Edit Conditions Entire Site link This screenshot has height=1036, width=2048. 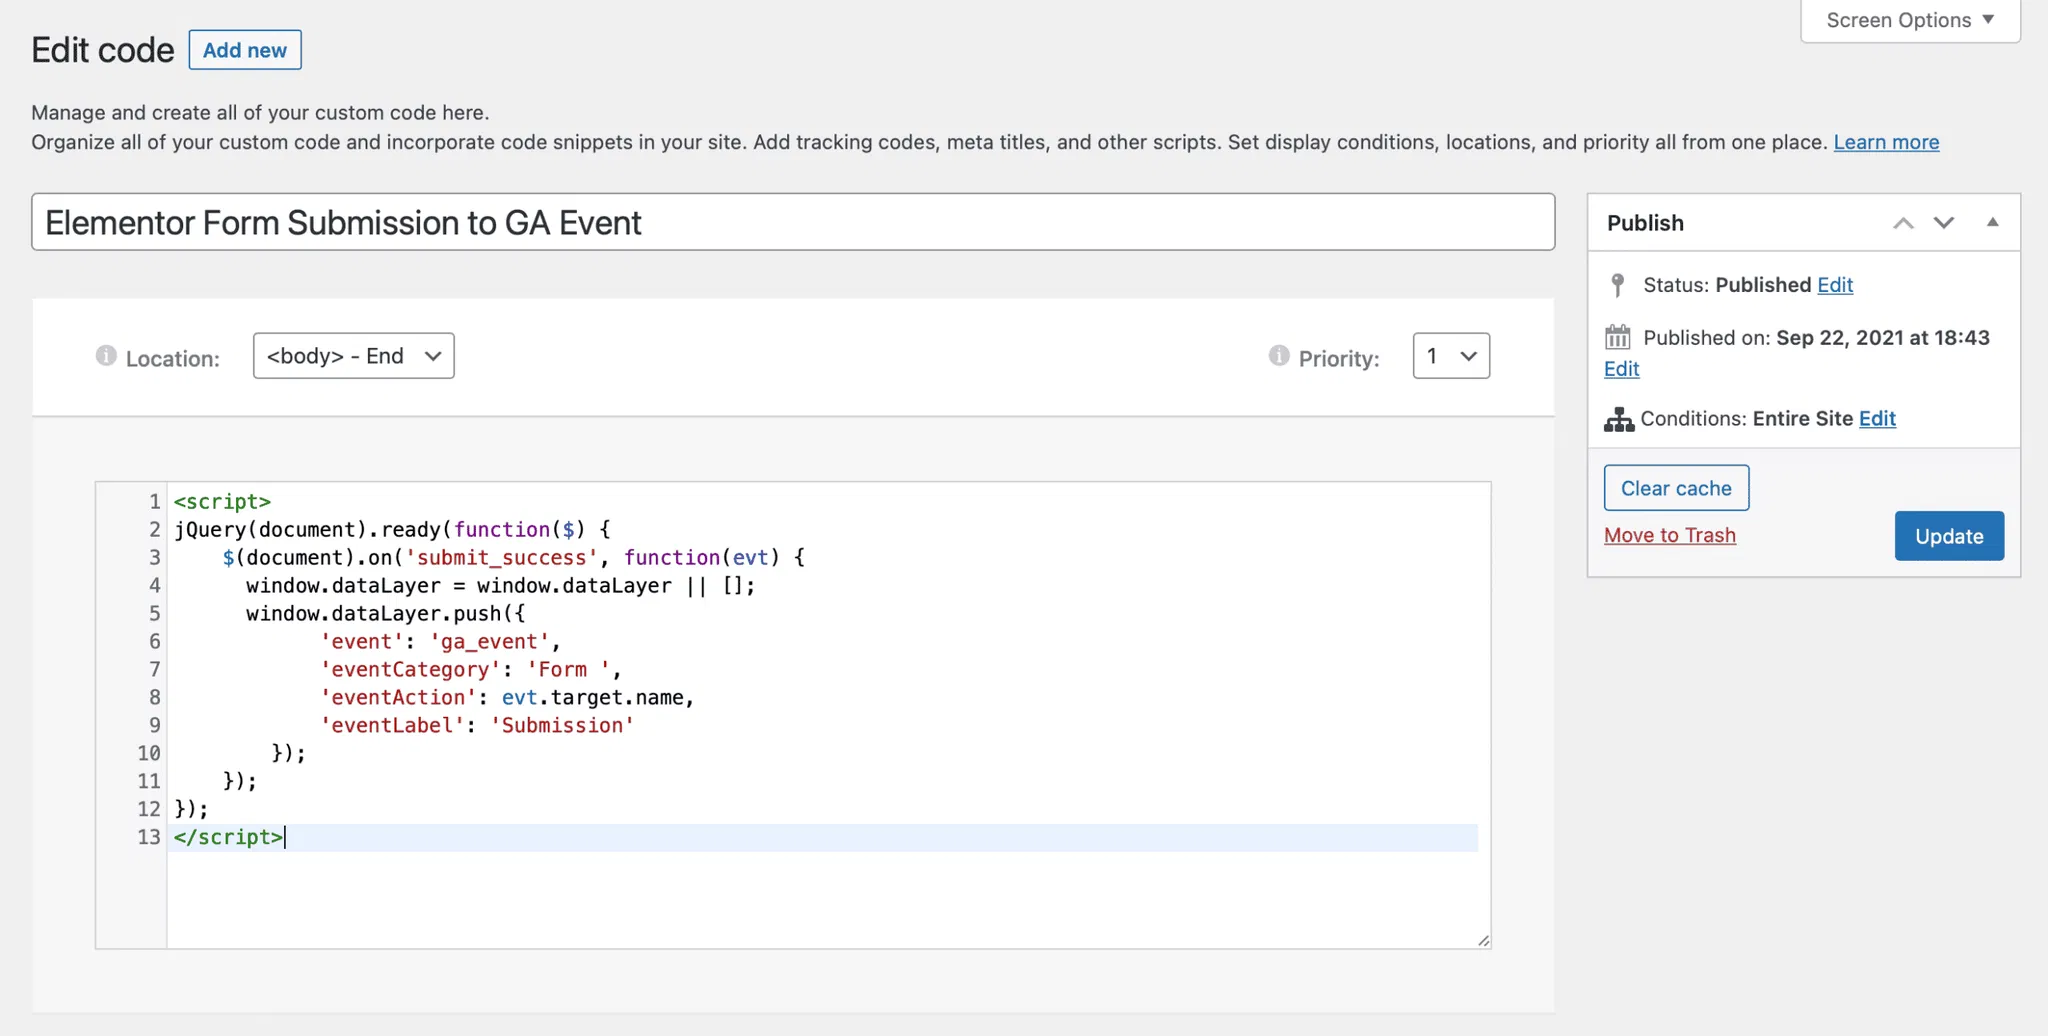click(x=1877, y=419)
